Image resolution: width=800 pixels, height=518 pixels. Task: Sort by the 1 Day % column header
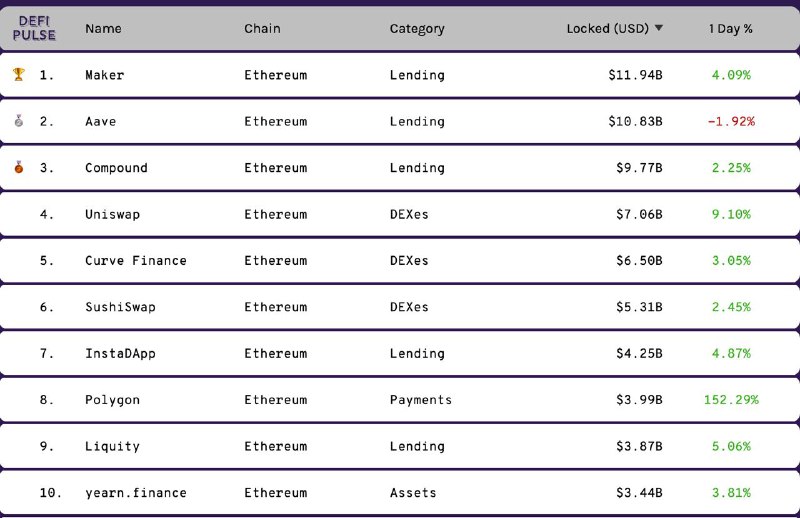point(731,29)
